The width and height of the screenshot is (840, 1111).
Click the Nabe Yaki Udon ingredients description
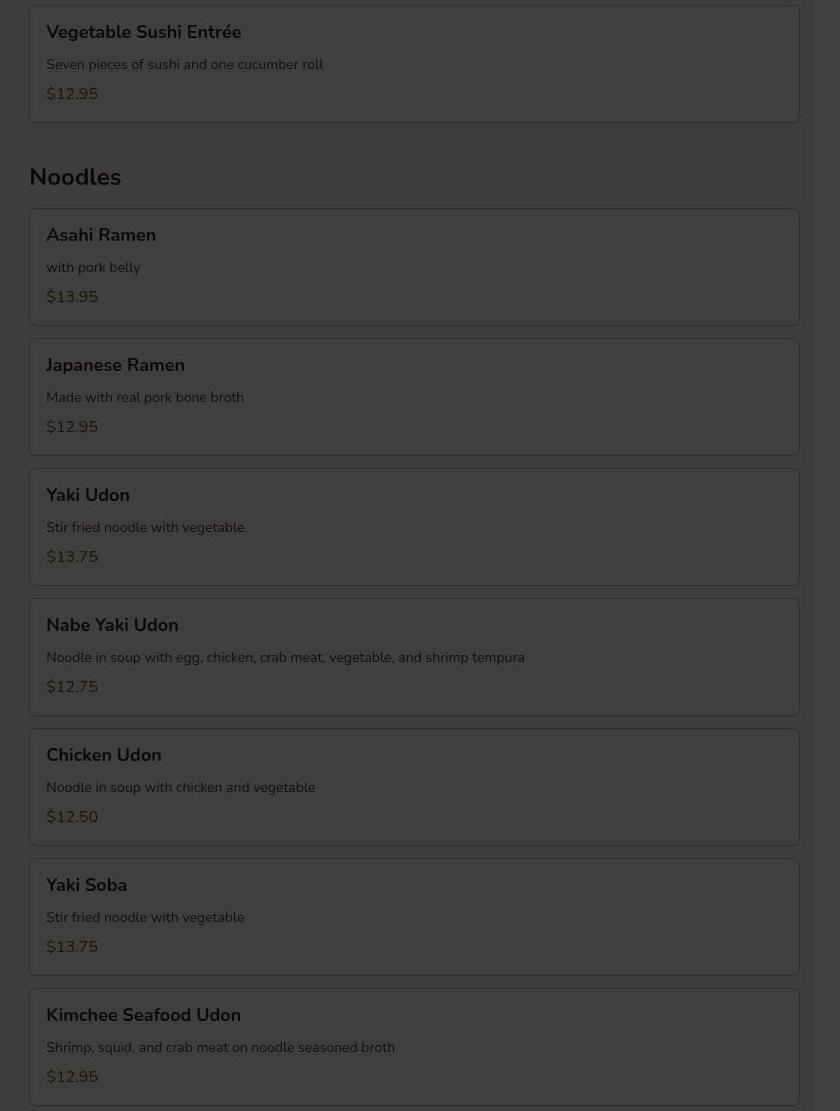[285, 657]
